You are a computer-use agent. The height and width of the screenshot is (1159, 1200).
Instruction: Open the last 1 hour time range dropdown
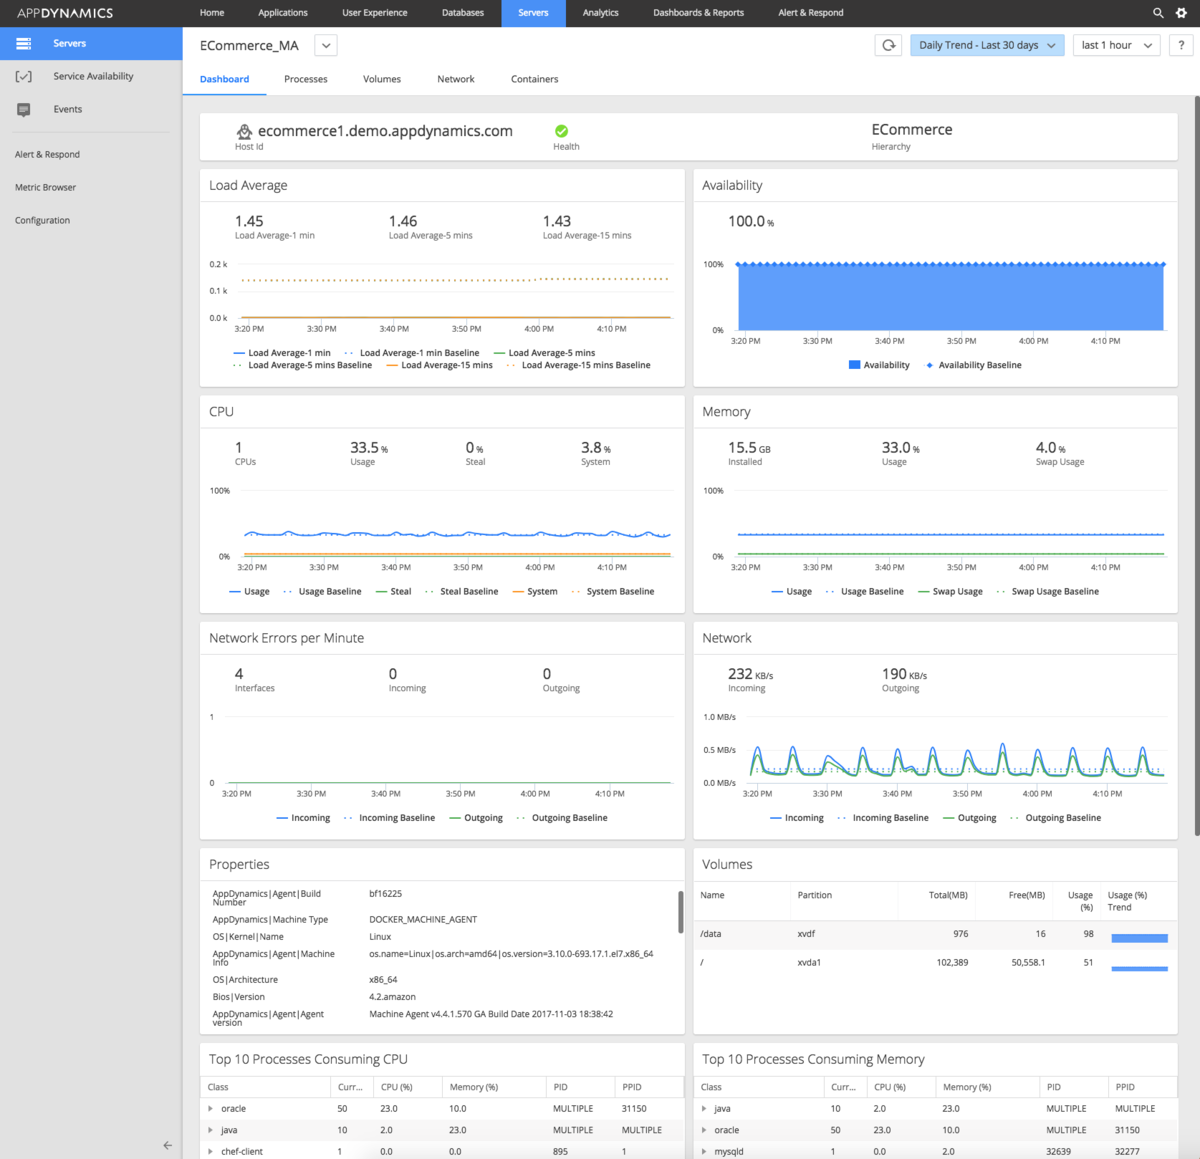coord(1116,45)
